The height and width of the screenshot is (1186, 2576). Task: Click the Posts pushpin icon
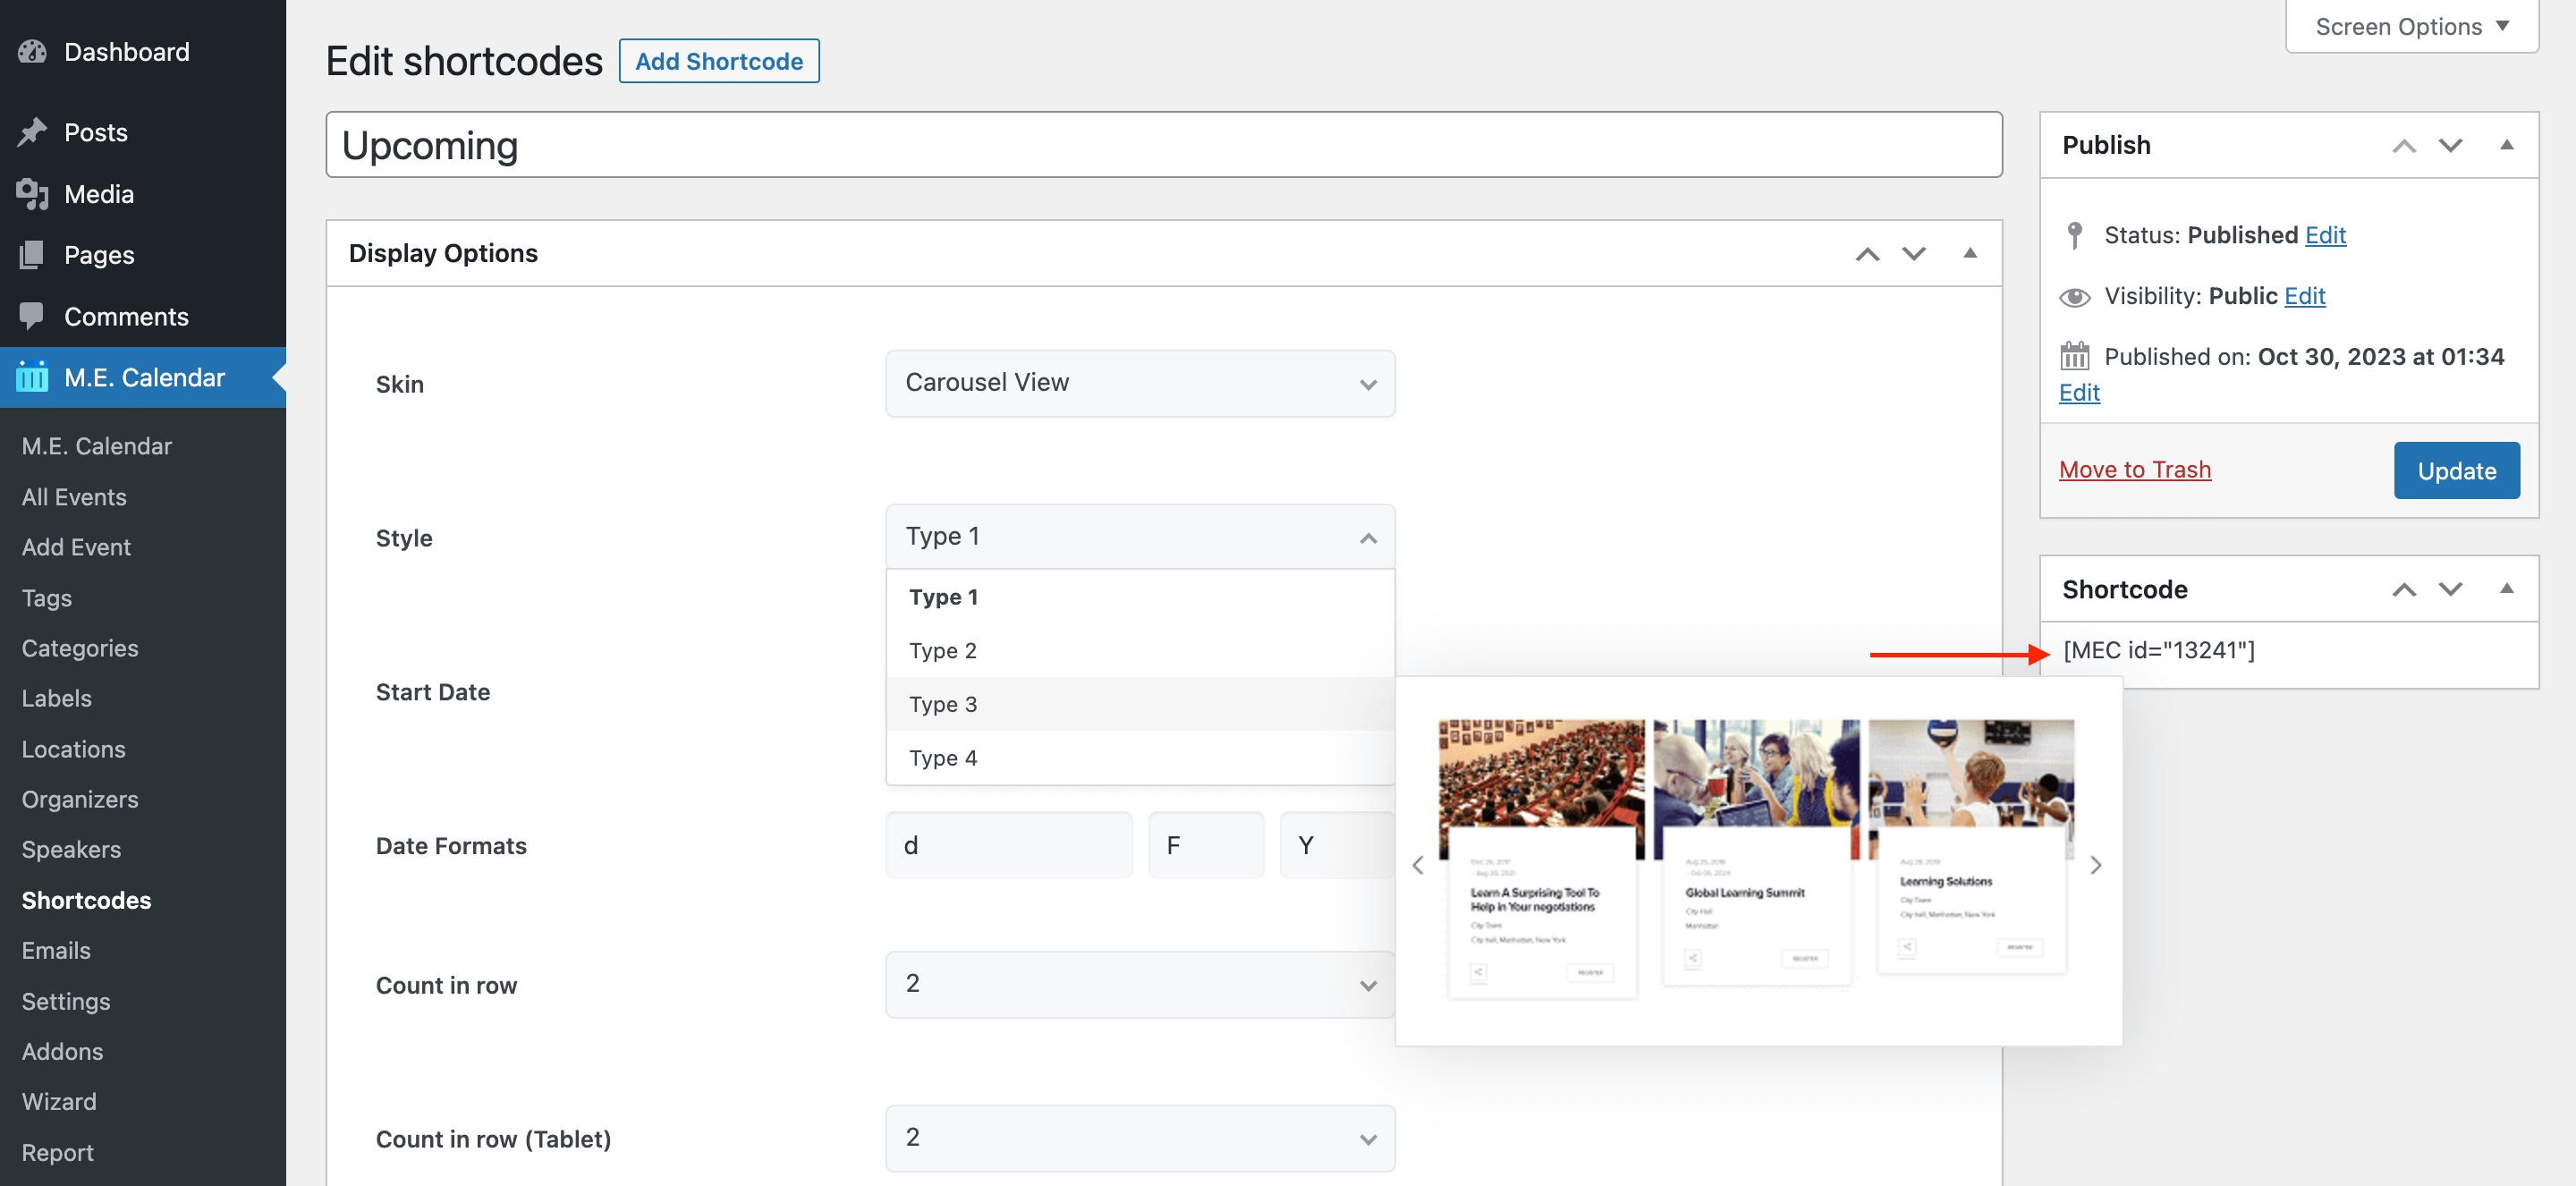coord(32,133)
